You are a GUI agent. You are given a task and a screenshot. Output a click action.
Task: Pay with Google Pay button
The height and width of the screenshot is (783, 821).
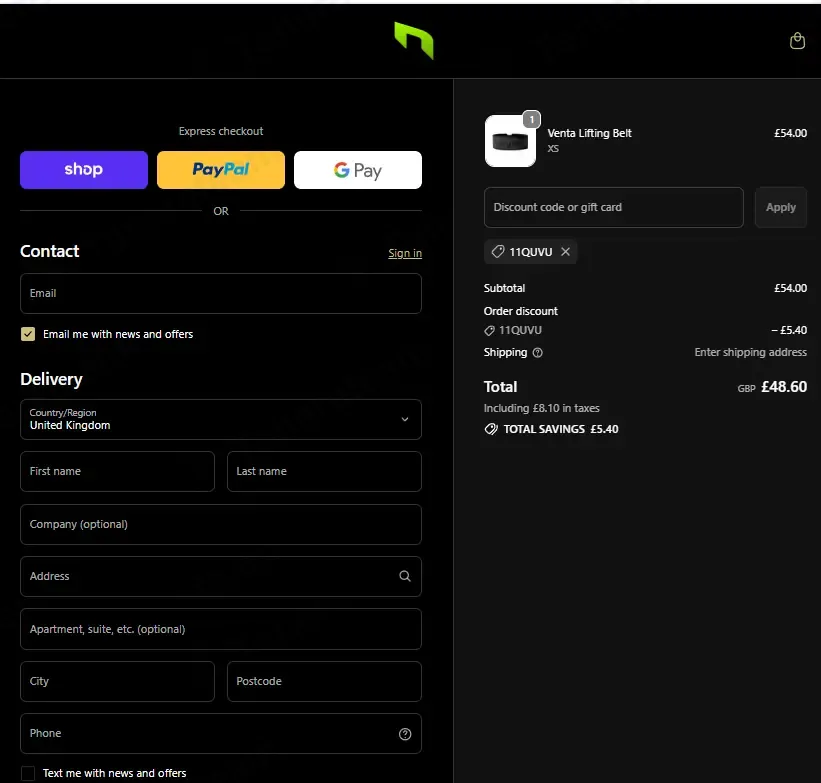coord(358,170)
